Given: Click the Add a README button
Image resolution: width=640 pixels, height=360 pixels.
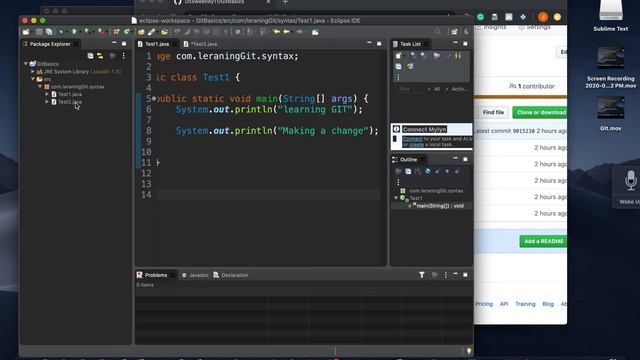Looking at the screenshot, I should pyautogui.click(x=543, y=241).
